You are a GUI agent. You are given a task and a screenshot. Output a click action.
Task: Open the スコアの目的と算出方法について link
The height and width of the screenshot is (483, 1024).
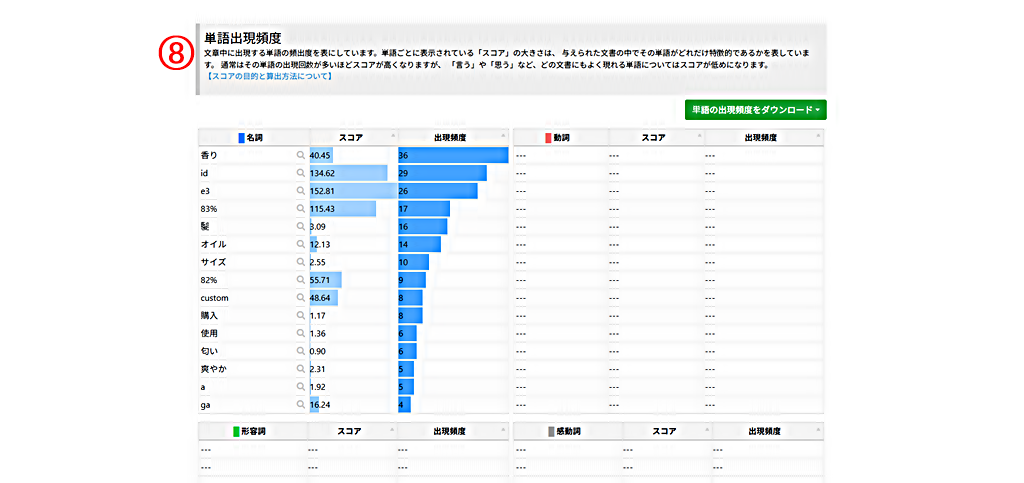click(x=269, y=76)
